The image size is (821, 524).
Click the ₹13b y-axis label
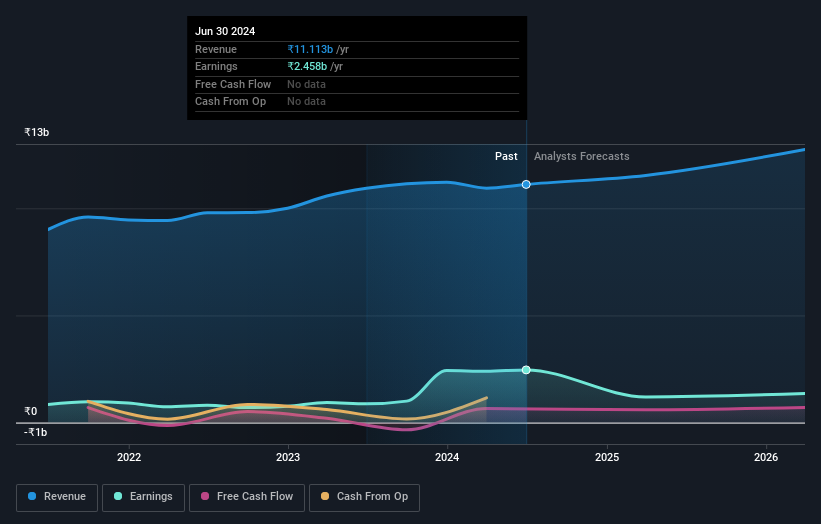37,132
